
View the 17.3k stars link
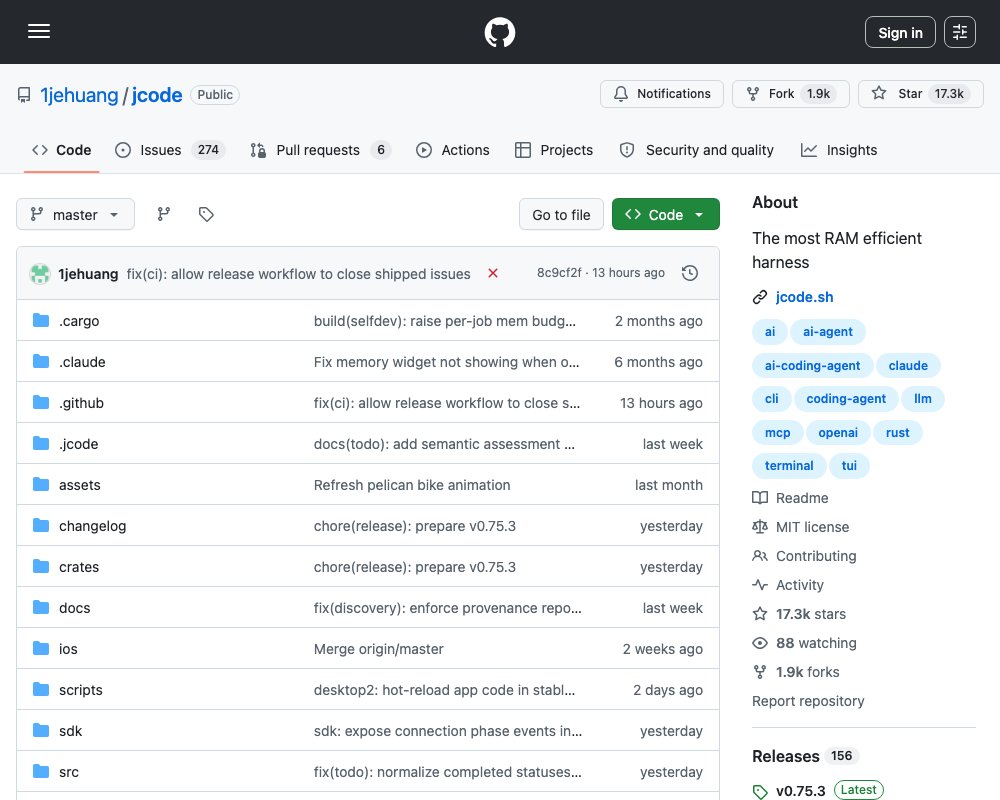tap(799, 614)
